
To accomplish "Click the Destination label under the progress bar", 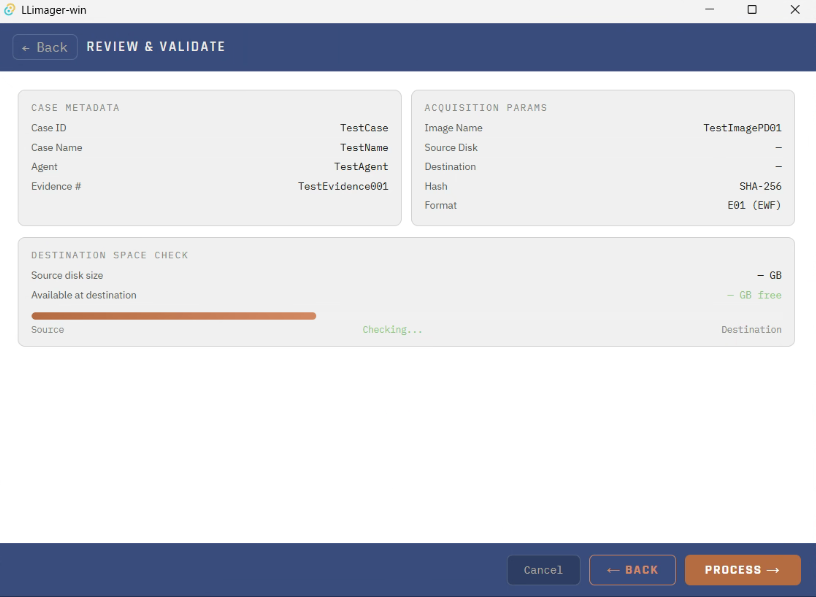I will (751, 330).
